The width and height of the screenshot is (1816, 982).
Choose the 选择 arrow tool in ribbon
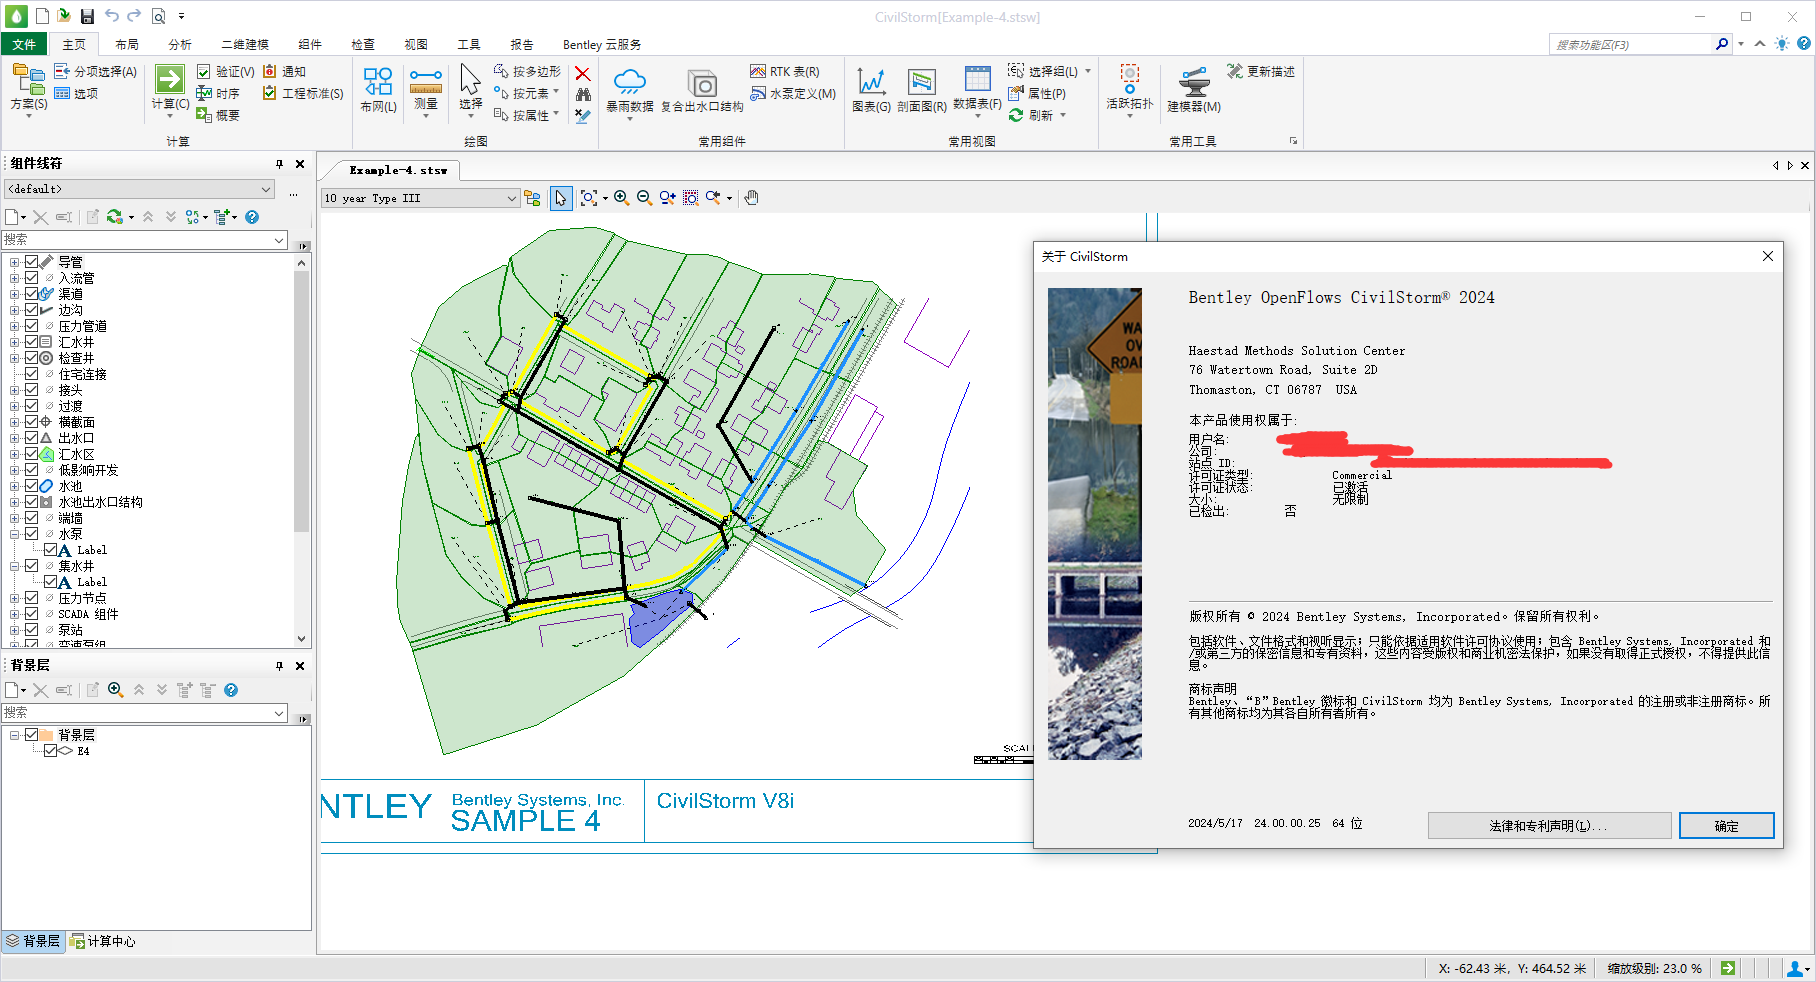[x=470, y=90]
